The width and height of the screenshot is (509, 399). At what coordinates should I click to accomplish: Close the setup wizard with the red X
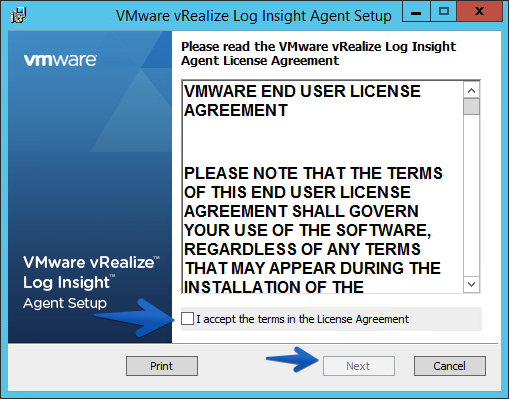tap(480, 12)
